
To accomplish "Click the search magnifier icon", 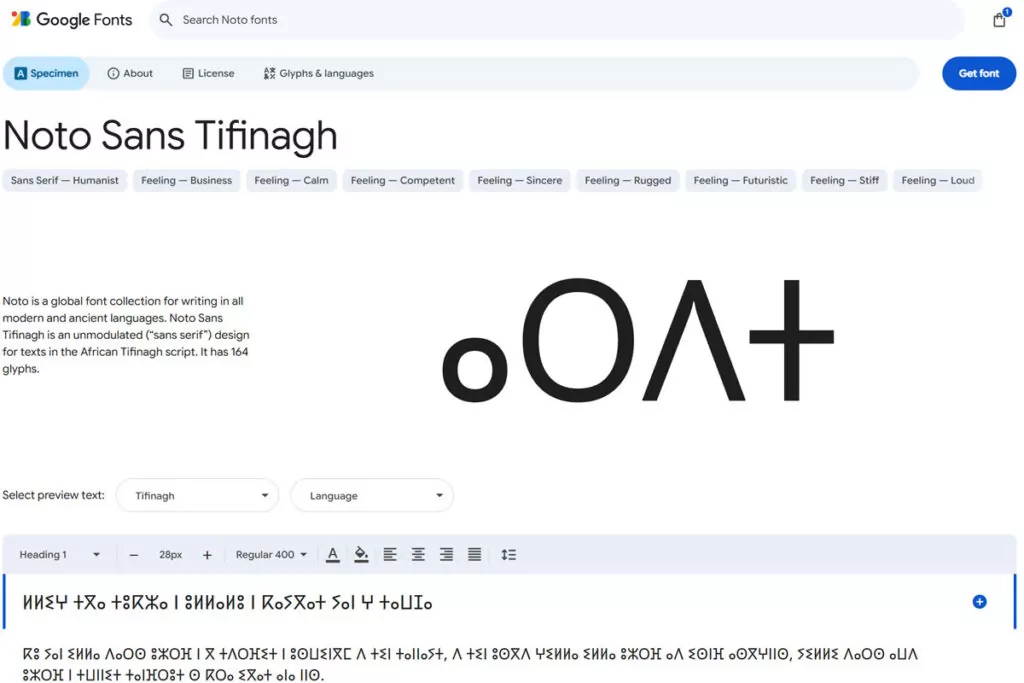I will point(166,20).
